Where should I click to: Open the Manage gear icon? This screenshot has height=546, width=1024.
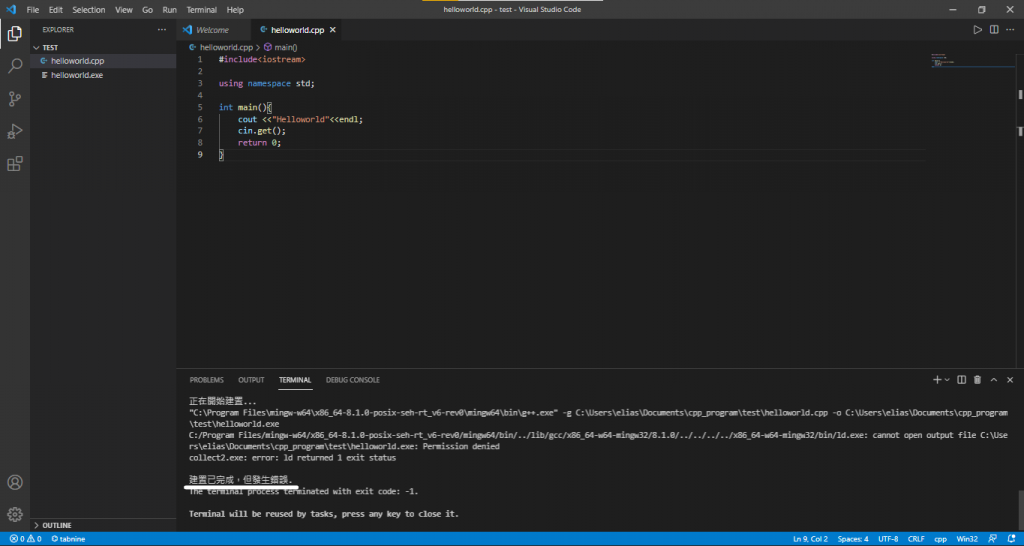tap(14, 514)
